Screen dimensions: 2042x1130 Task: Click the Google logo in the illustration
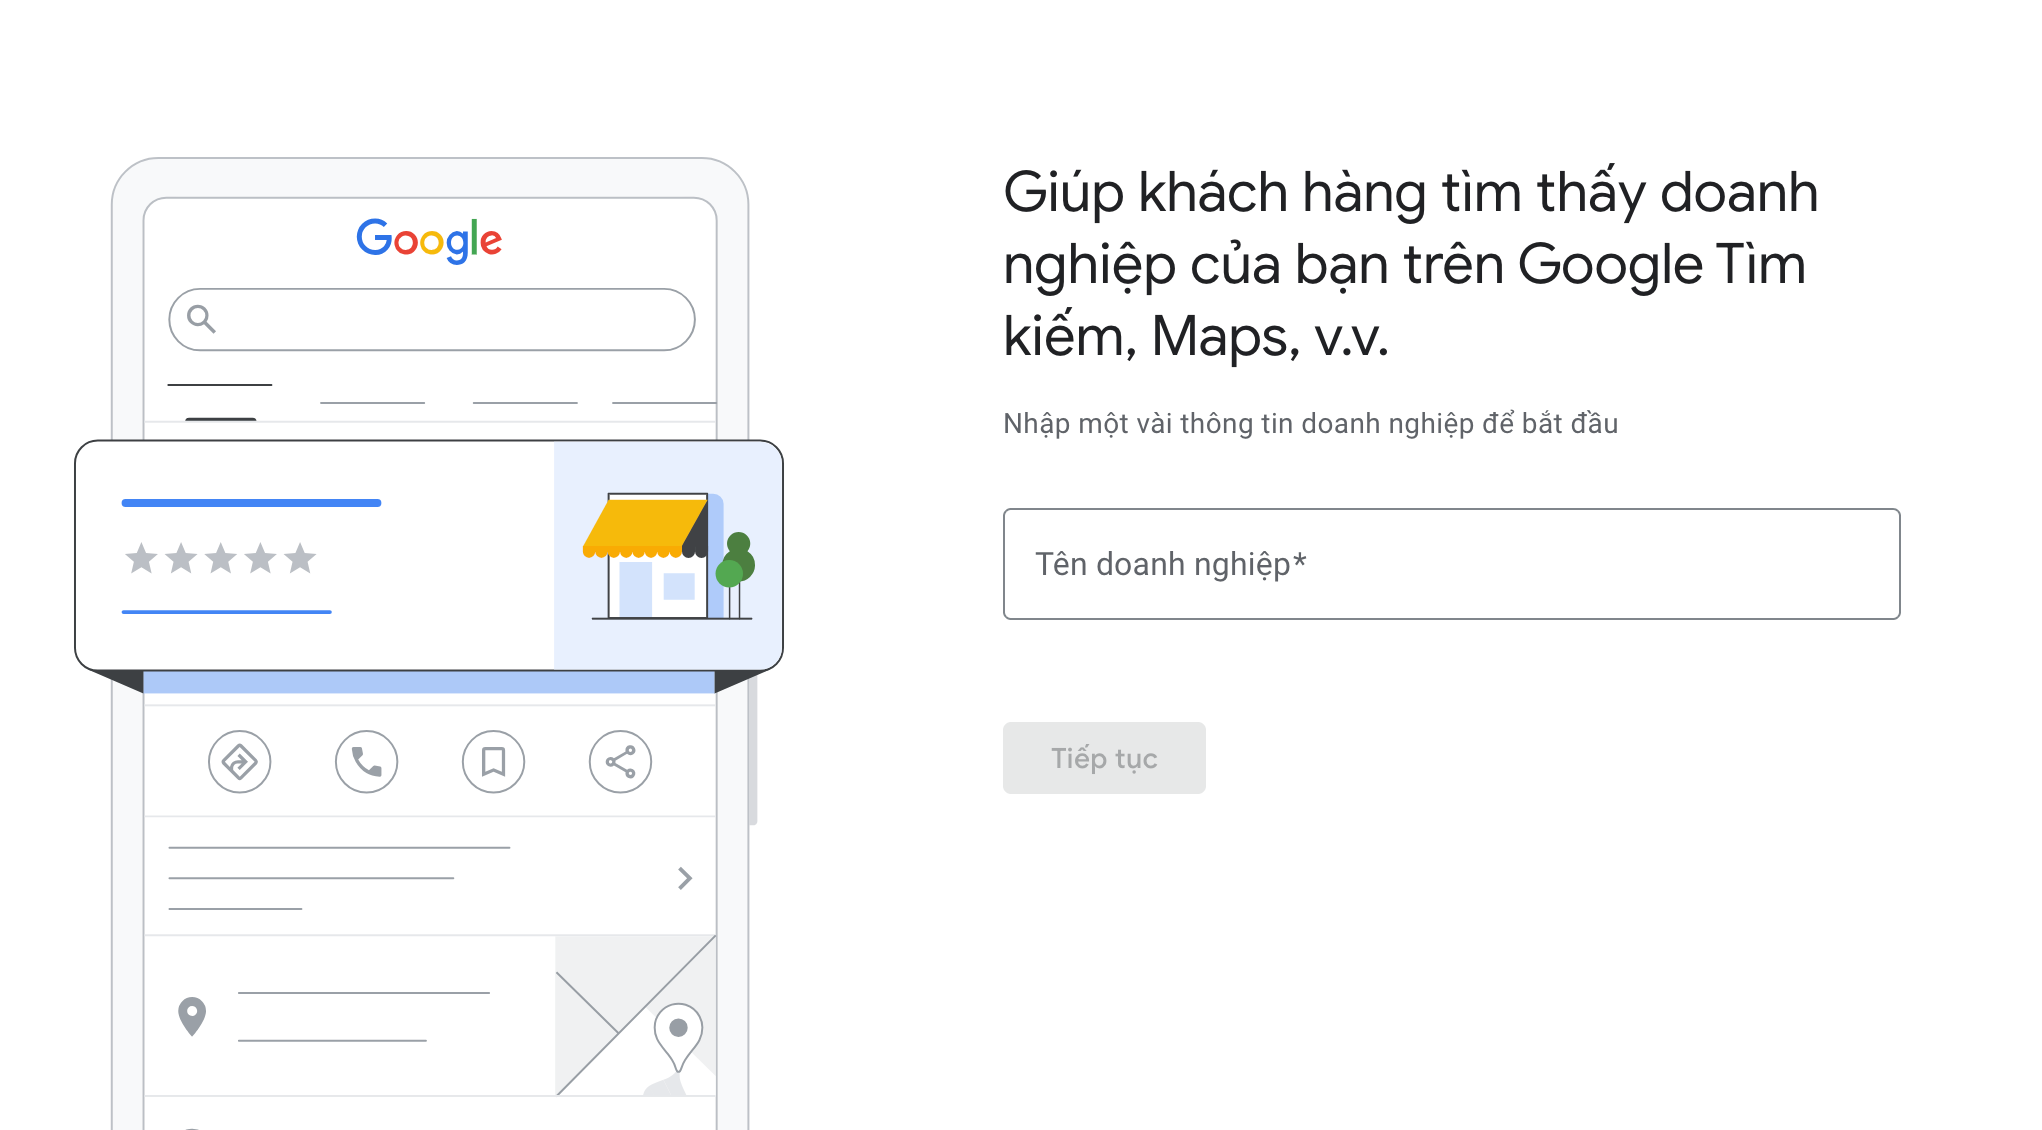click(x=429, y=240)
